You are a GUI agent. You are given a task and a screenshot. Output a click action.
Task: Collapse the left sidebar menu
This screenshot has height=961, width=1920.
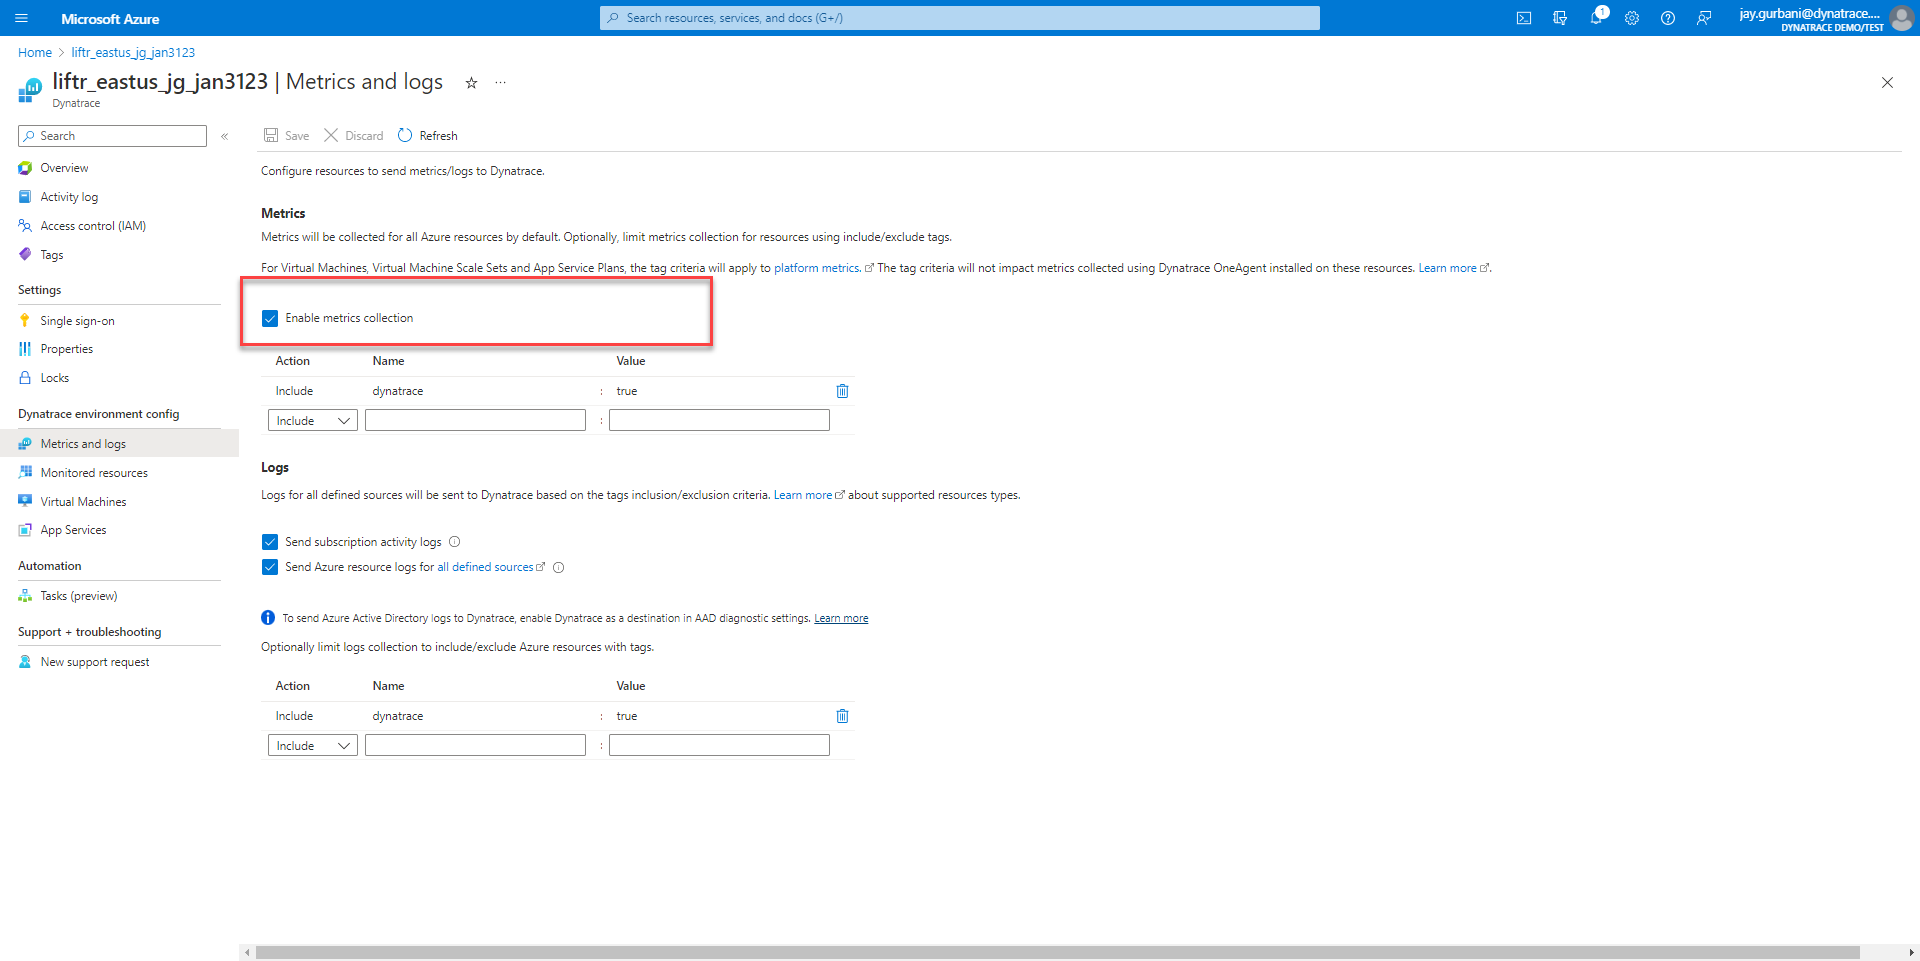225,136
